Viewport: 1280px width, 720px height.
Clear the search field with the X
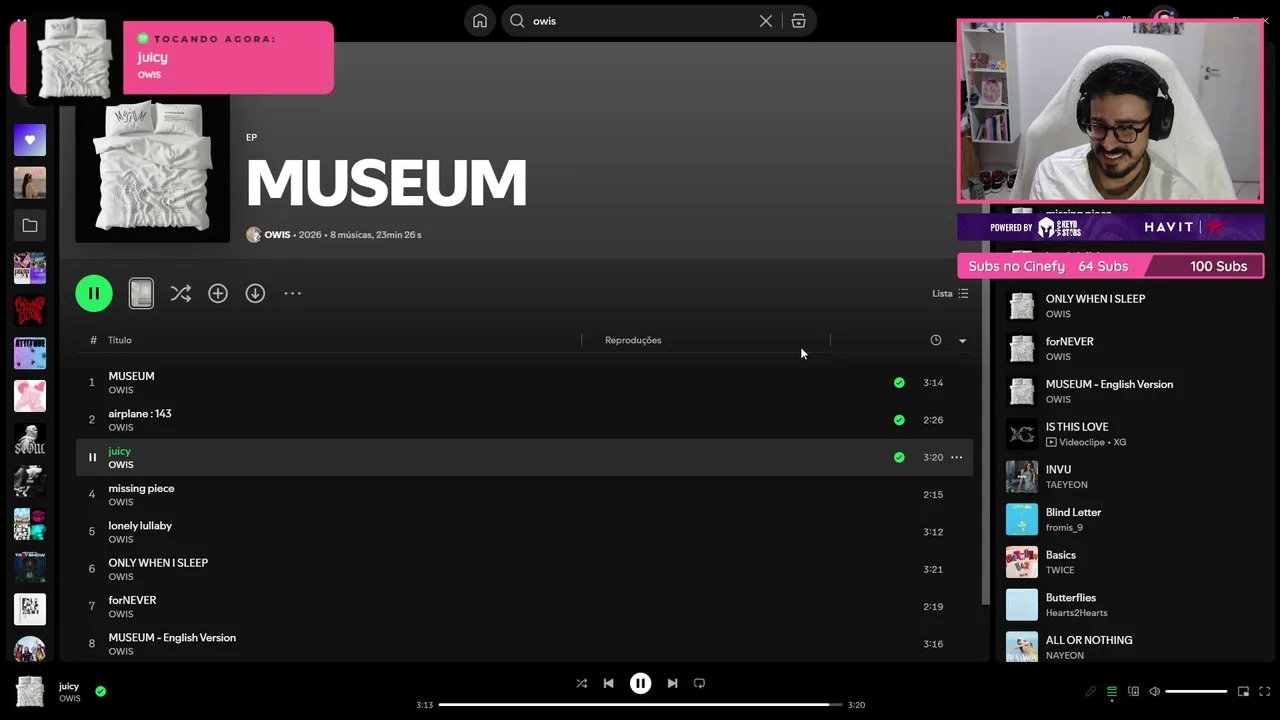coord(766,21)
